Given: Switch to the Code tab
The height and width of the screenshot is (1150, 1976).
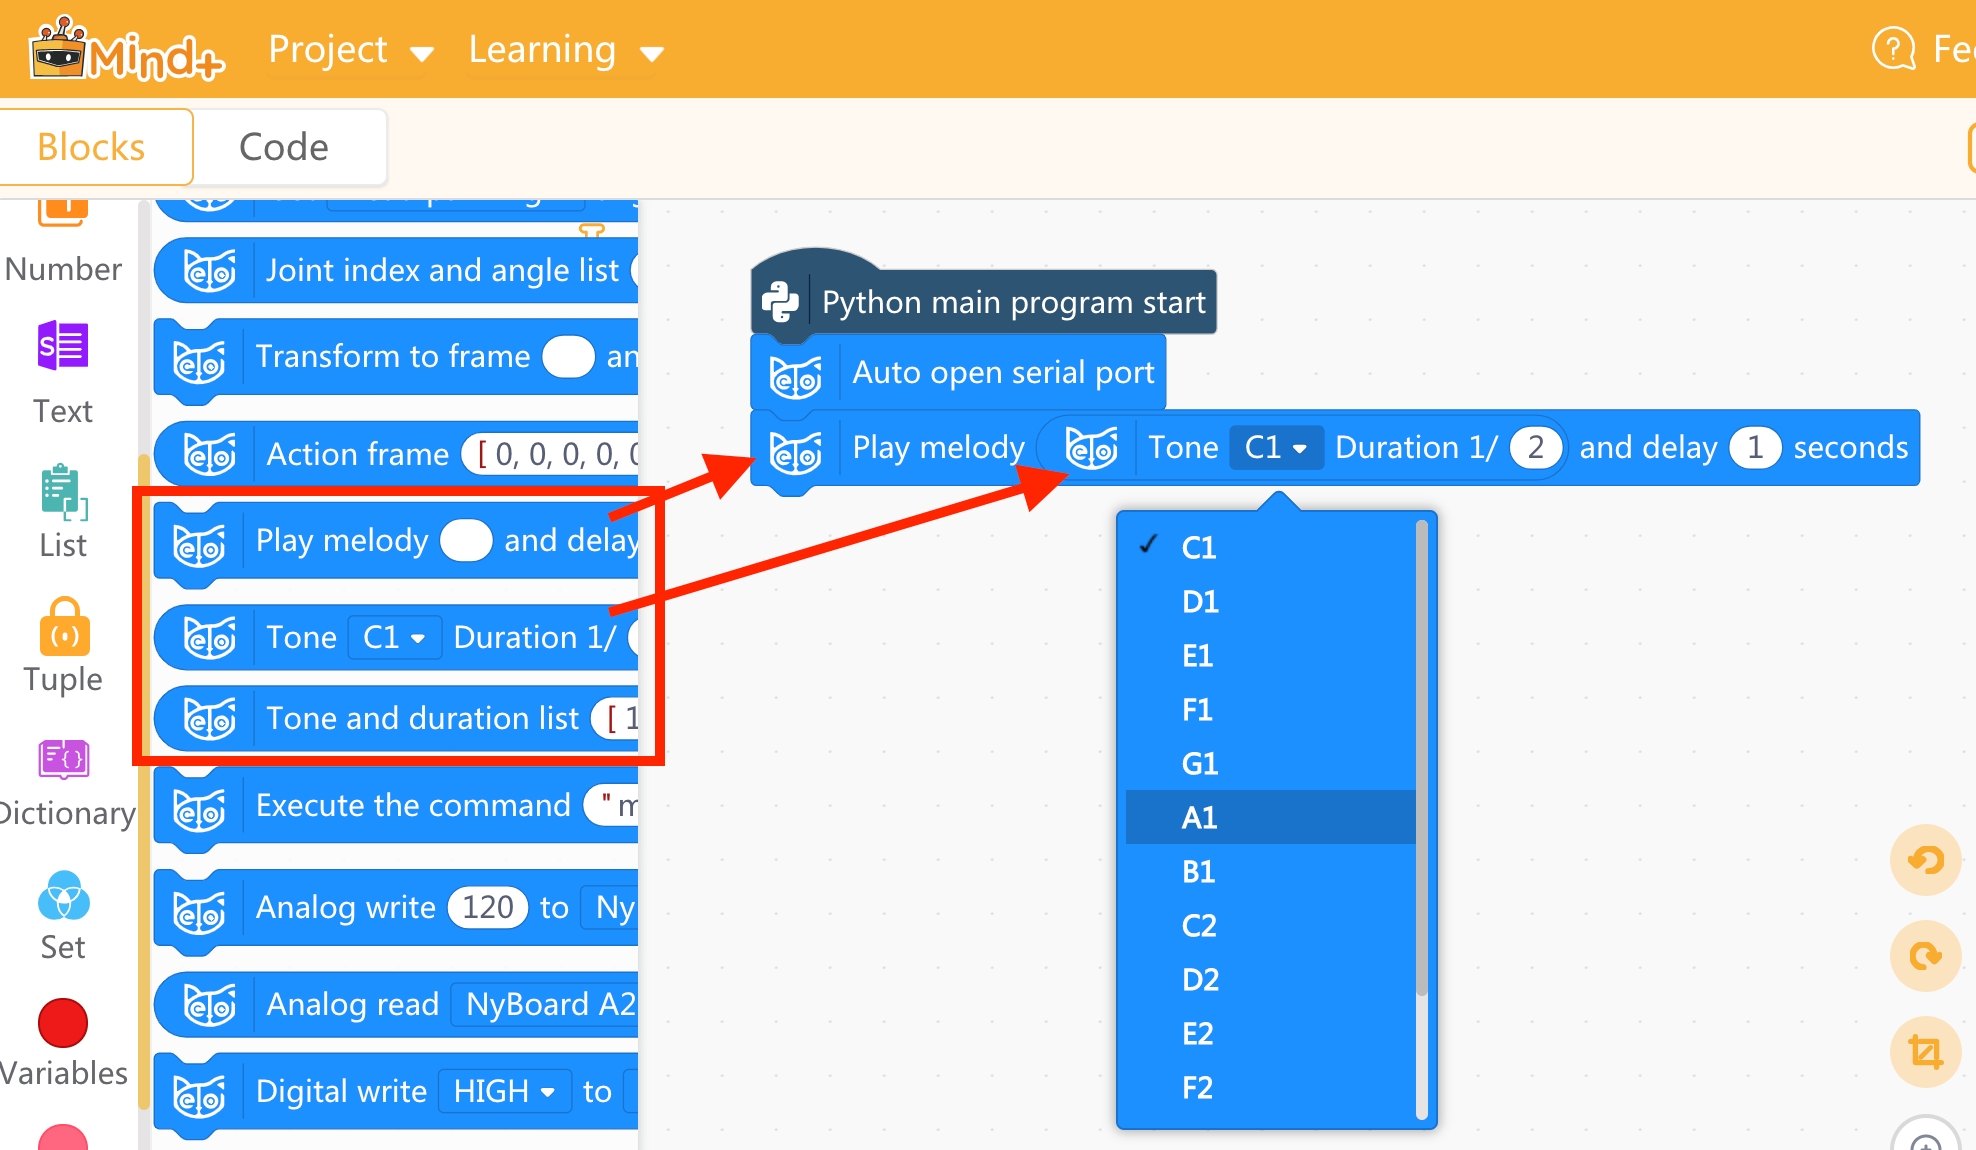Looking at the screenshot, I should 284,147.
